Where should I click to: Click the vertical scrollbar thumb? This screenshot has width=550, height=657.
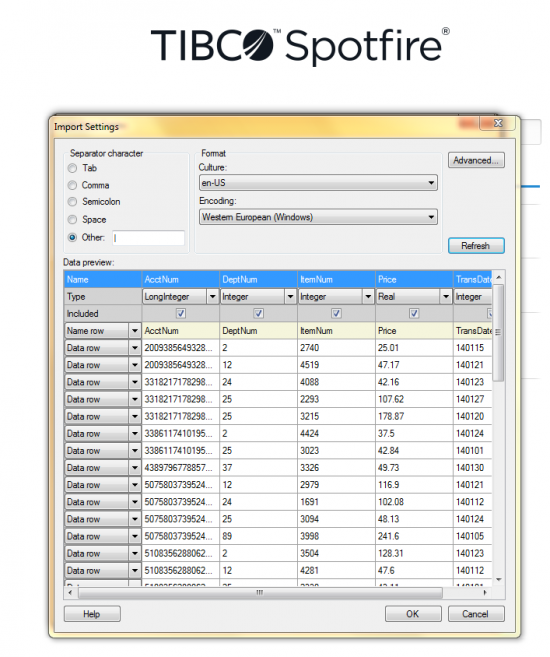tap(498, 333)
